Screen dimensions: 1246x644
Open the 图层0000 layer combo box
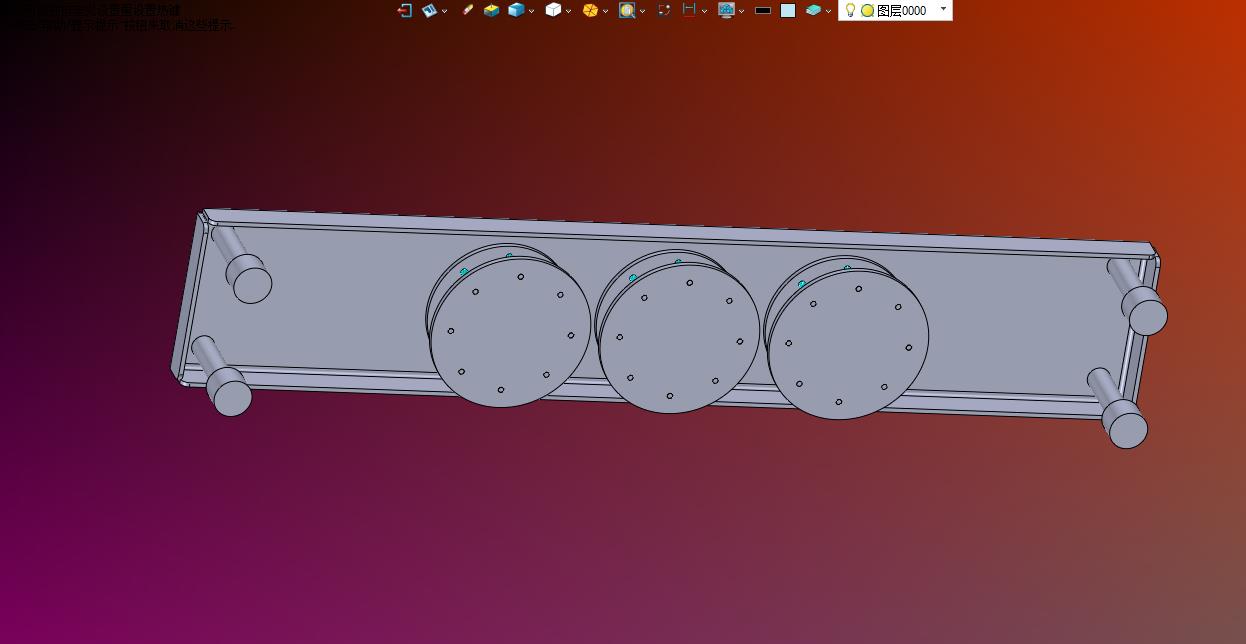895,10
